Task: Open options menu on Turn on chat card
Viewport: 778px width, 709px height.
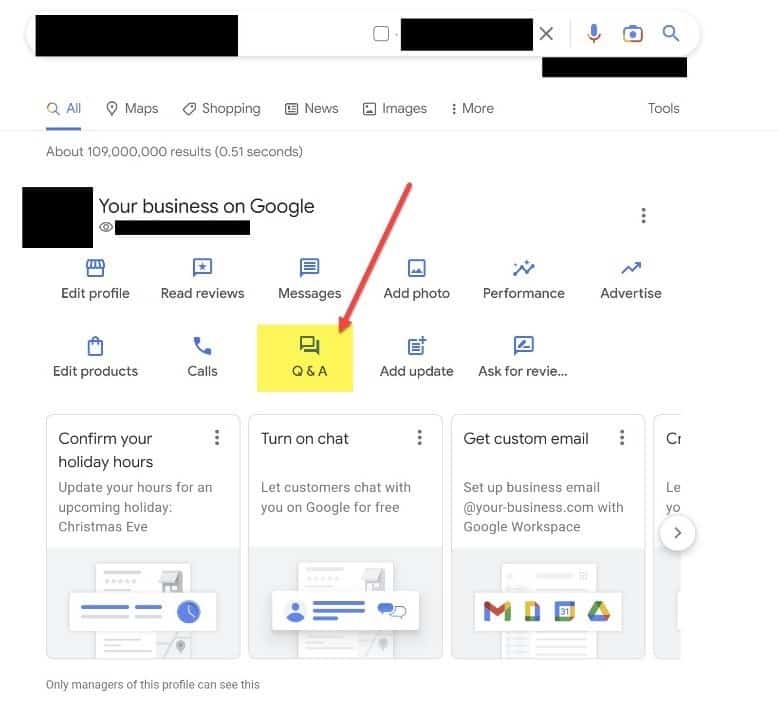Action: [420, 438]
